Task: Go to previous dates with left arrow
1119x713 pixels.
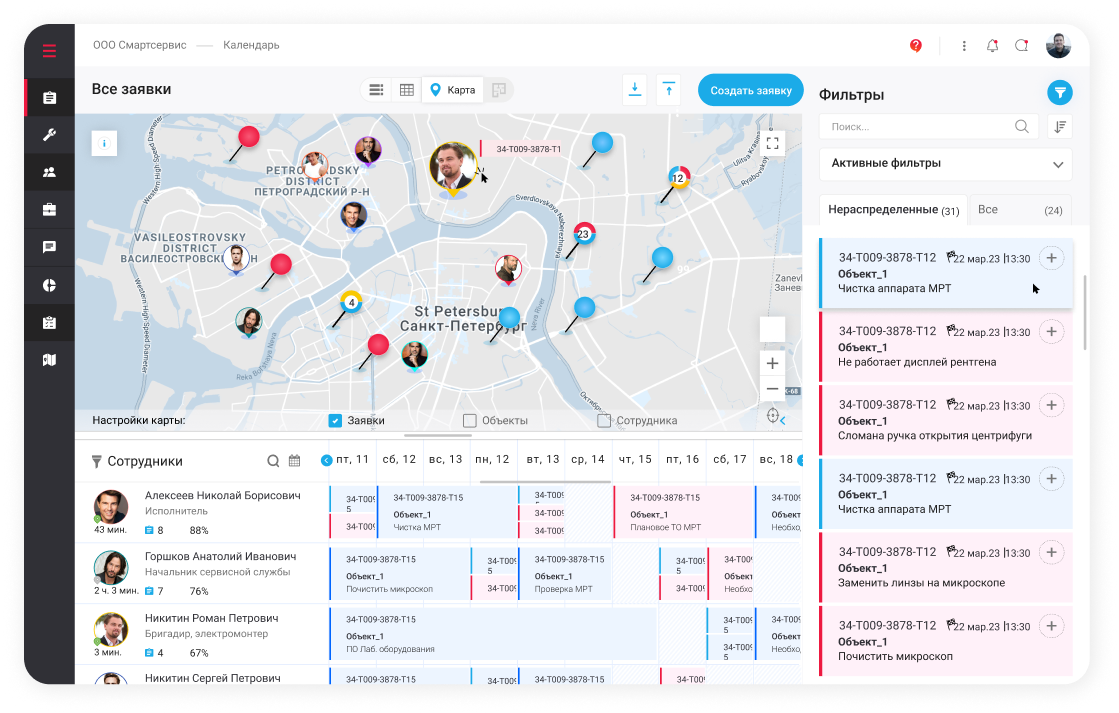Action: click(326, 460)
